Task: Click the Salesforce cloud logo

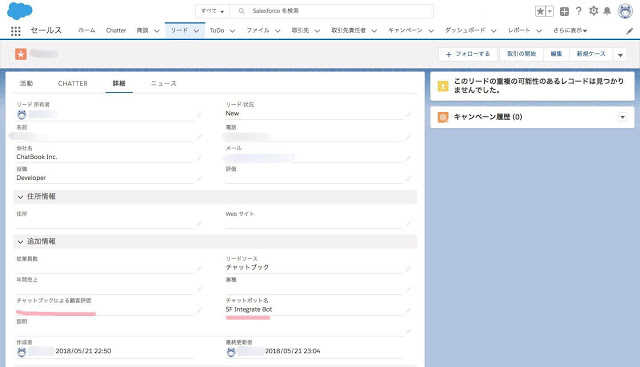Action: (19, 11)
